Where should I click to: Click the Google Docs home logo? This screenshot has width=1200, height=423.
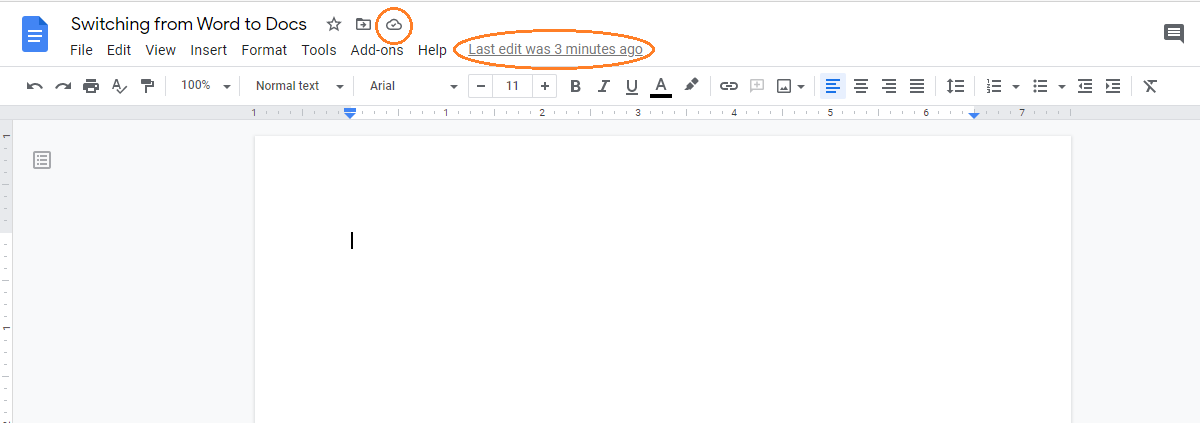click(35, 35)
